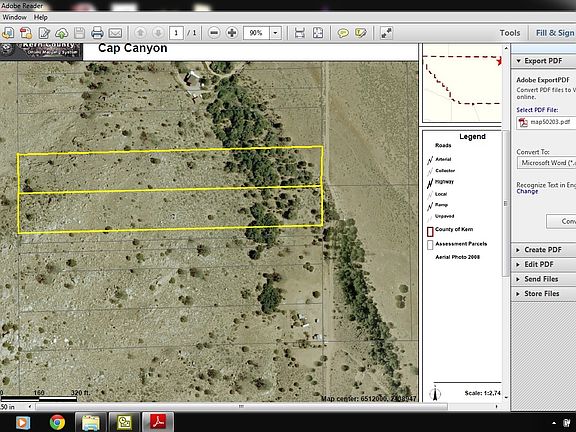The height and width of the screenshot is (432, 576).
Task: Expand the Edit PDF section
Action: pos(544,264)
